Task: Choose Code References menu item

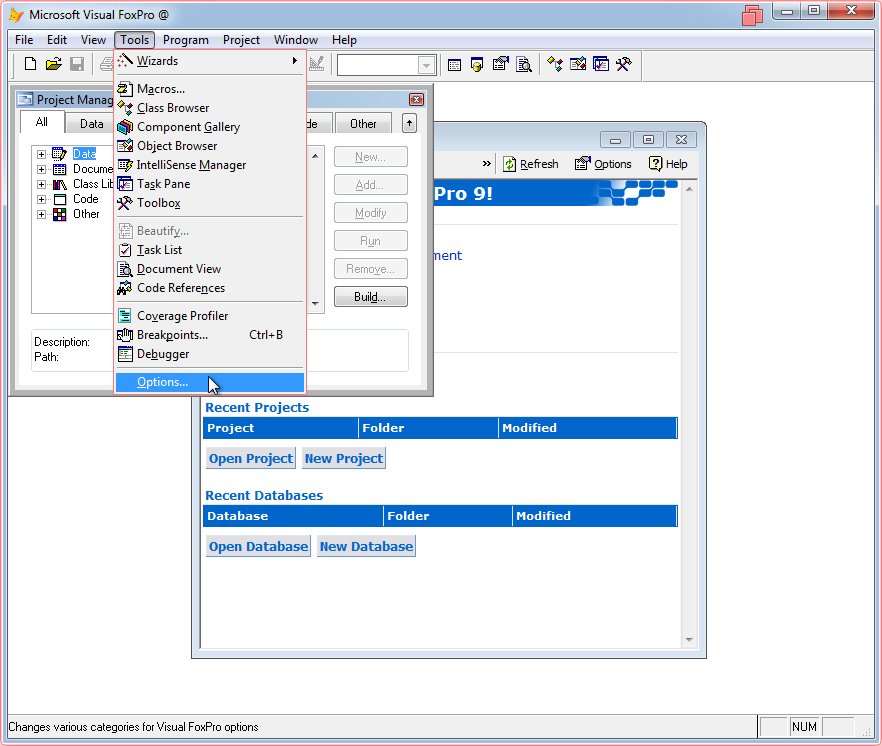Action: (x=210, y=288)
